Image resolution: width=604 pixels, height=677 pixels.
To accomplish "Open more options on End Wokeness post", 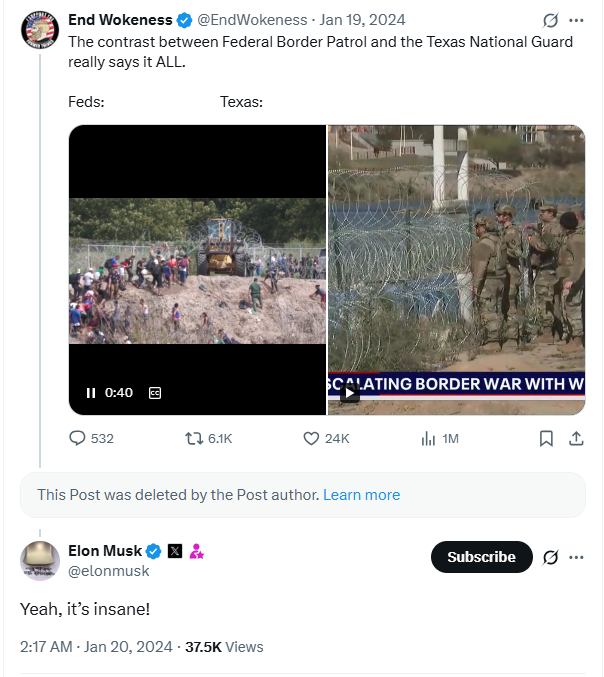I will (x=576, y=20).
